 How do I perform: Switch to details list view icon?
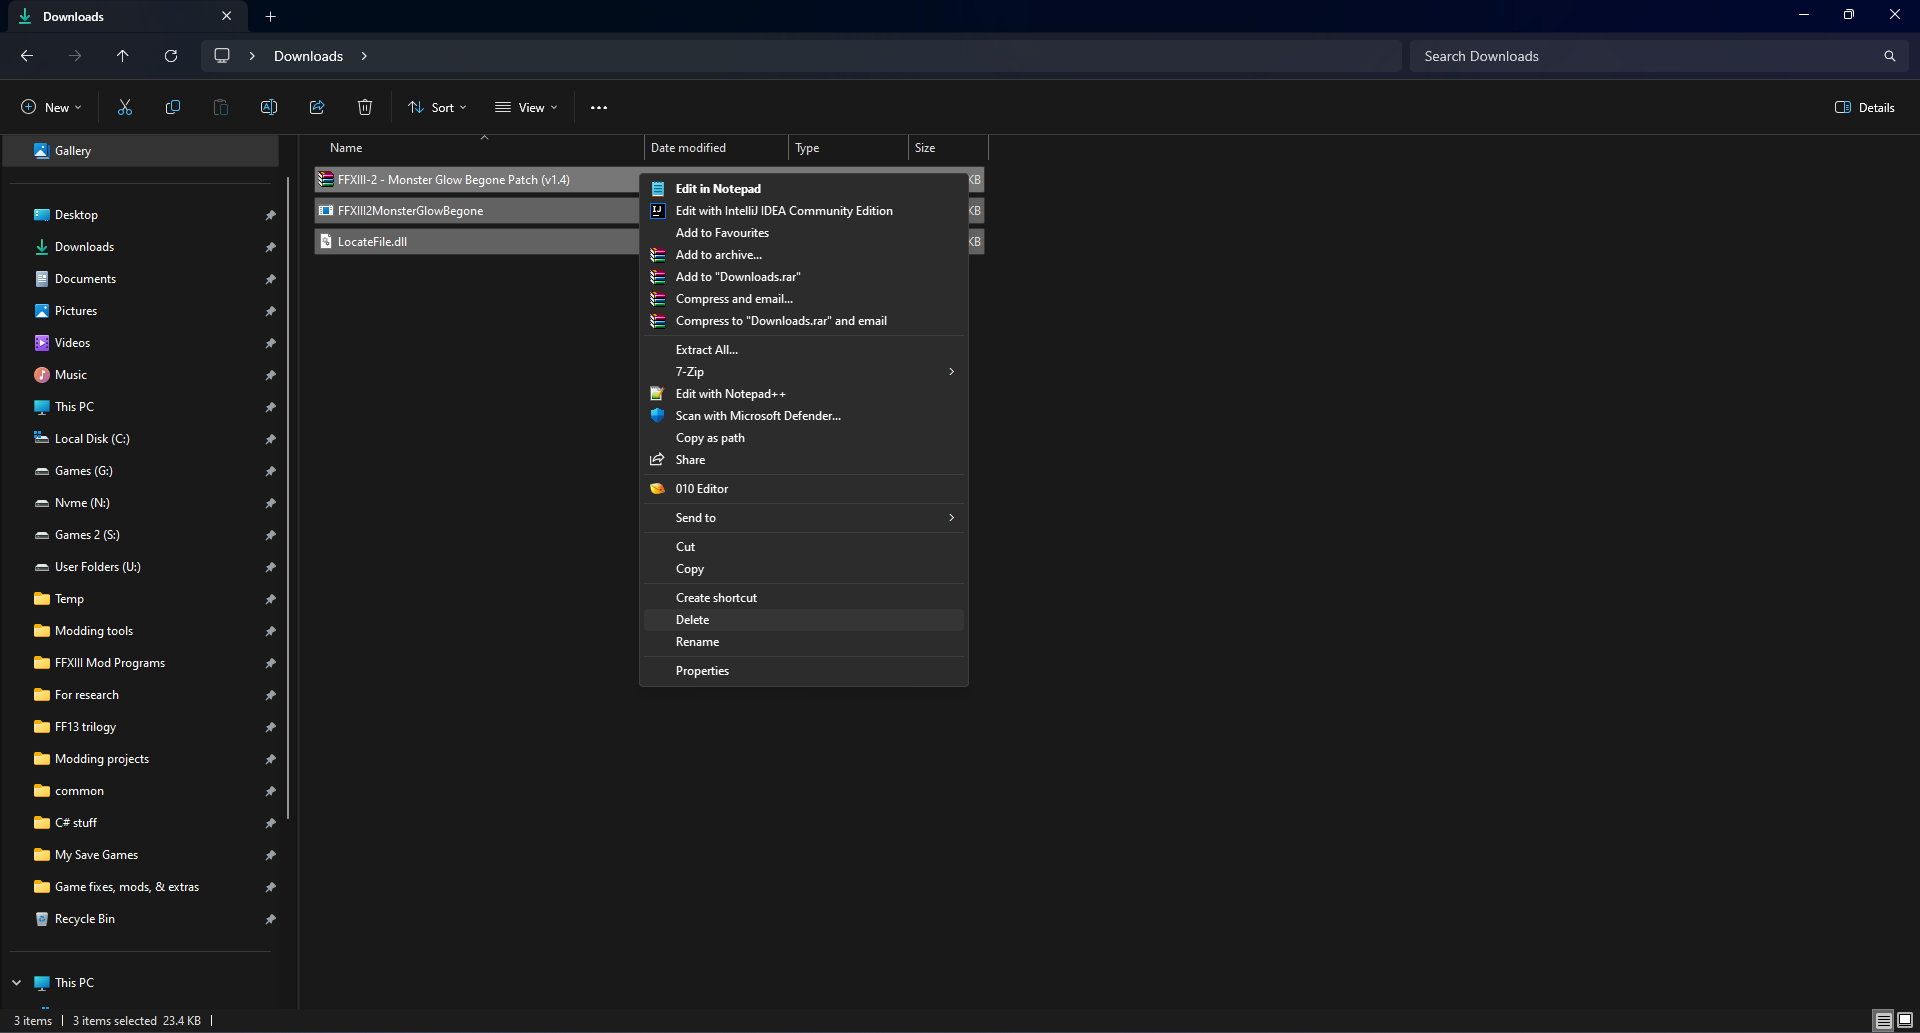[x=1884, y=1020]
